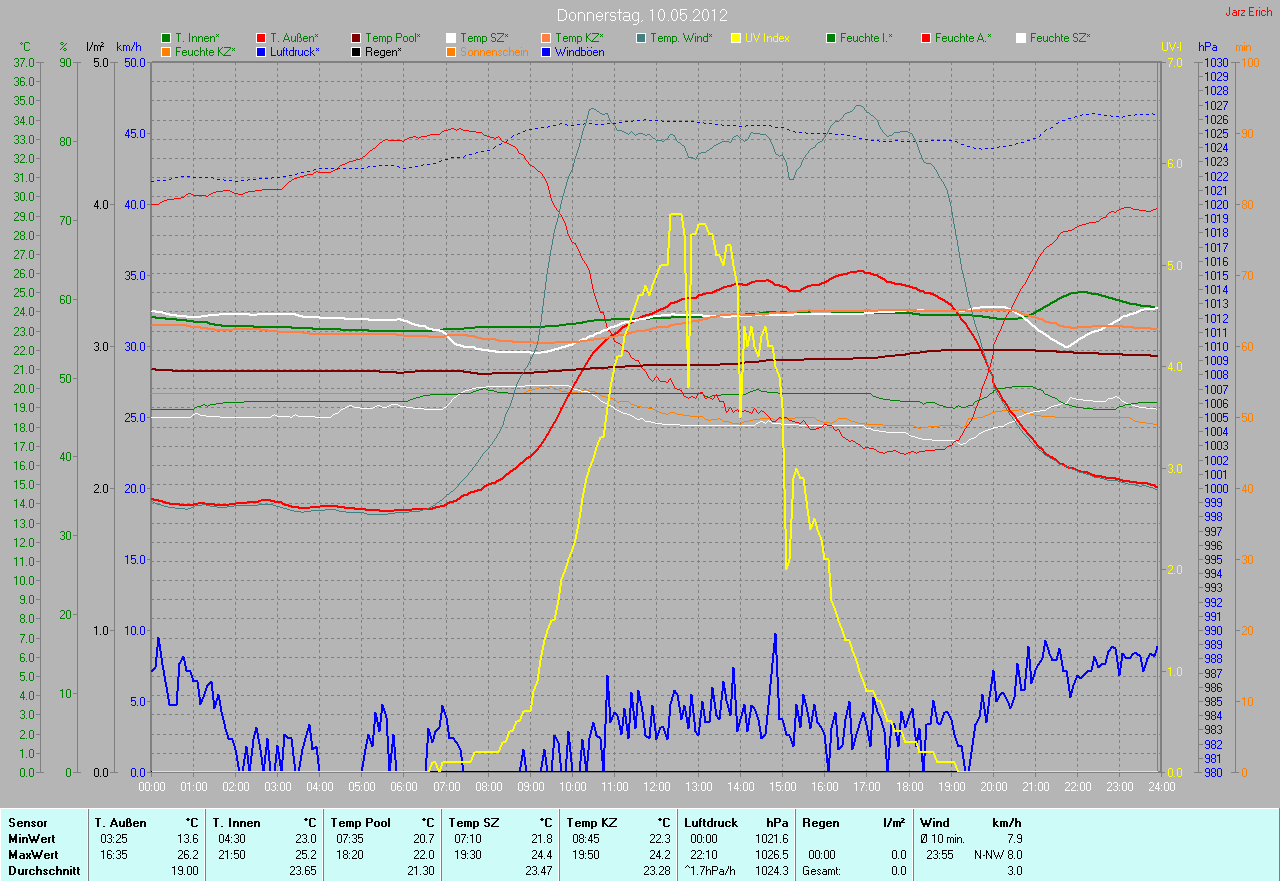Click the dark red Temp Pool legend swatch
The width and height of the screenshot is (1280, 881).
pyautogui.click(x=356, y=38)
